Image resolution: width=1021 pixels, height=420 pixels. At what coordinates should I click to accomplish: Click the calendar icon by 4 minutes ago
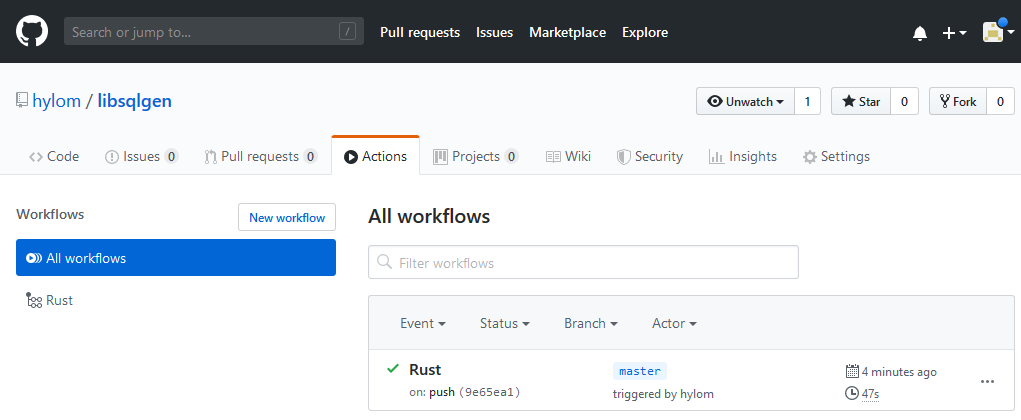coord(852,371)
